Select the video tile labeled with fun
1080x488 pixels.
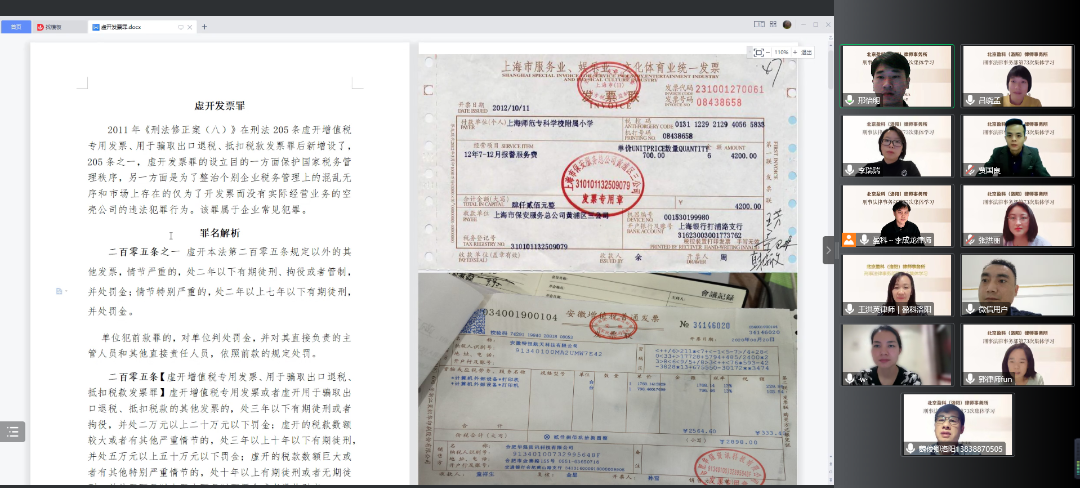(x=1017, y=355)
